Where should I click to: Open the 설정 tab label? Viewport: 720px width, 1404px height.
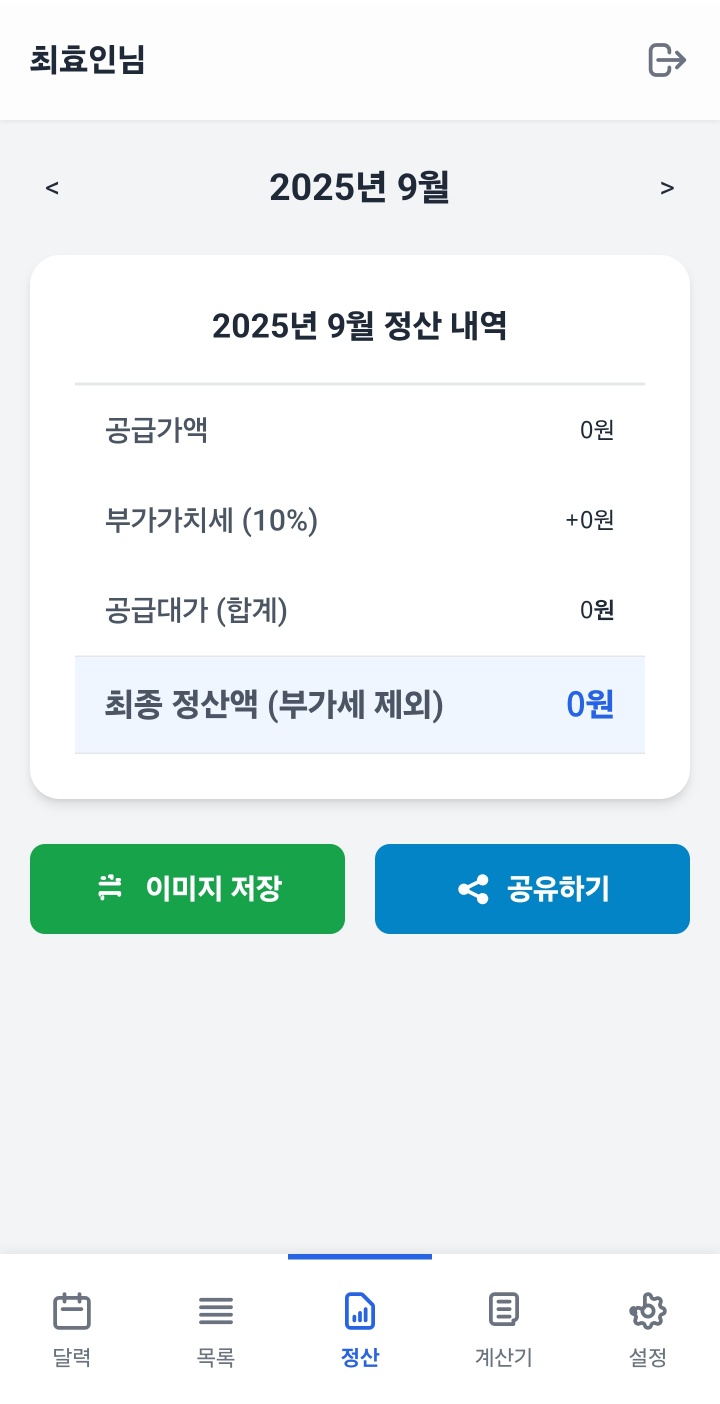point(648,1358)
